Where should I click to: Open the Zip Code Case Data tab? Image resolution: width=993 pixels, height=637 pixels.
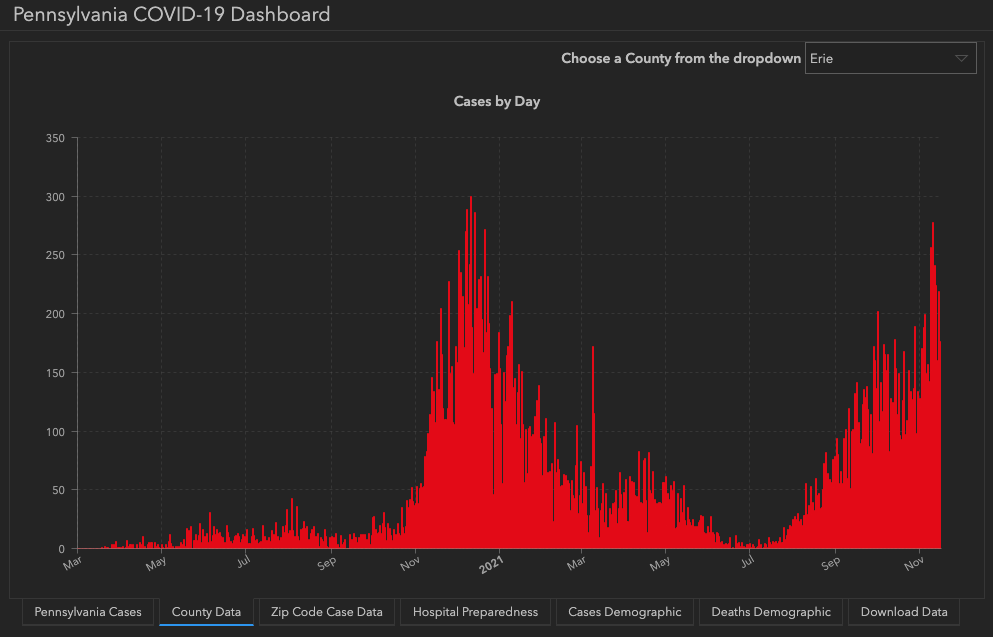(x=326, y=612)
